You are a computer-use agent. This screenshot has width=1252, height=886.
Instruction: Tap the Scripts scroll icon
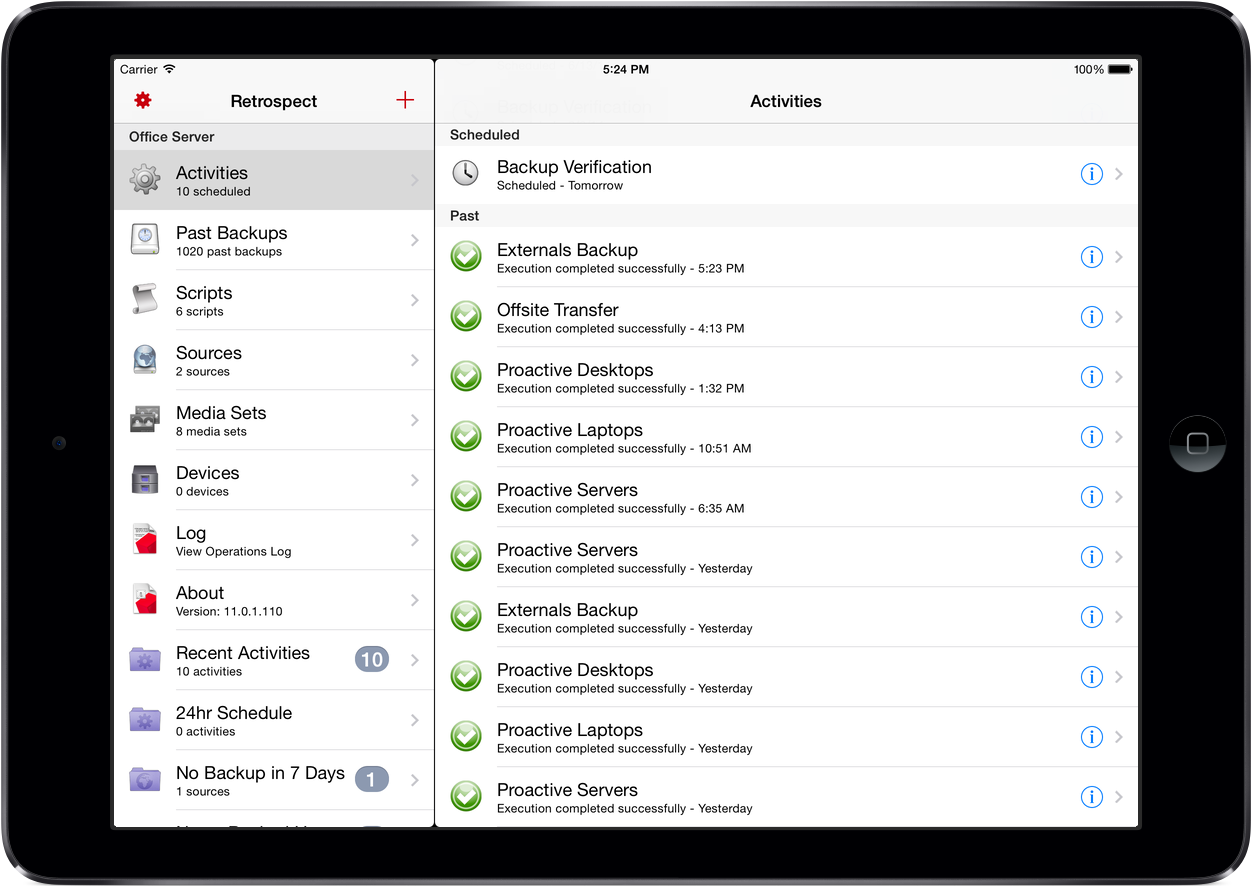[x=145, y=300]
